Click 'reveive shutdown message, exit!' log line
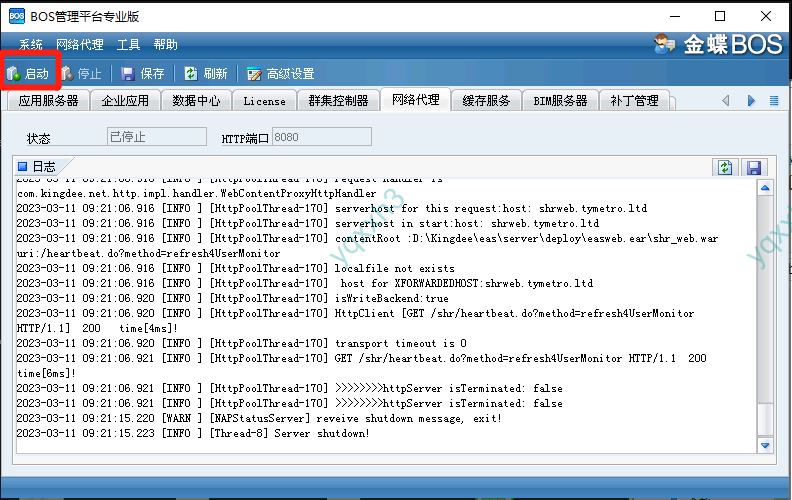The height and width of the screenshot is (500, 792). [x=259, y=418]
